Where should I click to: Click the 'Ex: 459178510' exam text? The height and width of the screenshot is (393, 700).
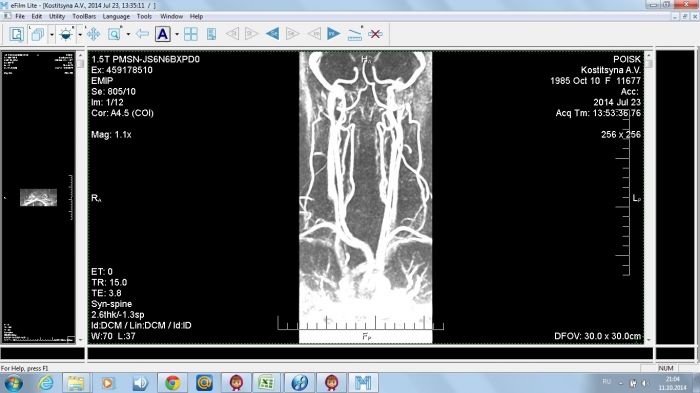(122, 70)
